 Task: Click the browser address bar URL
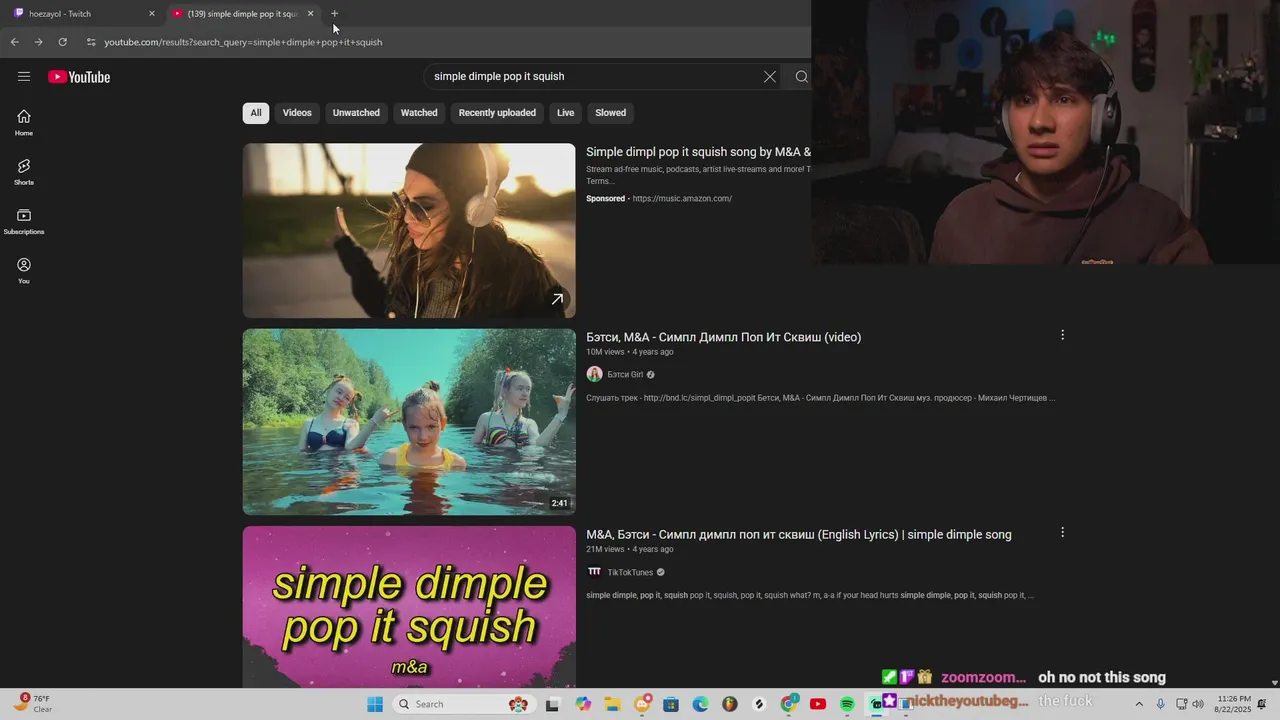point(243,42)
